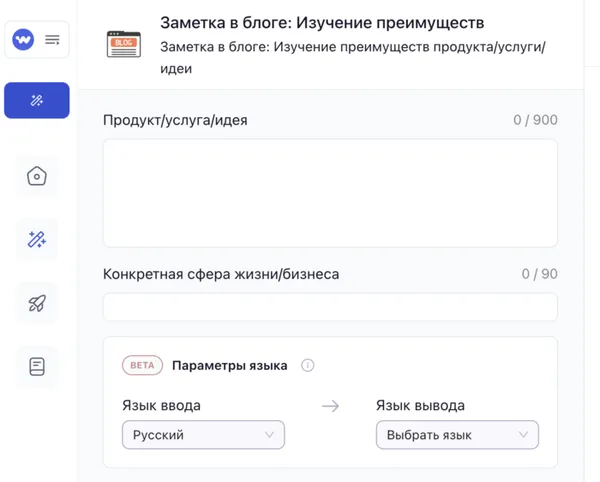Viewport: 600px width, 482px height.
Task: Open the Русский input language dropdown
Action: [x=203, y=435]
